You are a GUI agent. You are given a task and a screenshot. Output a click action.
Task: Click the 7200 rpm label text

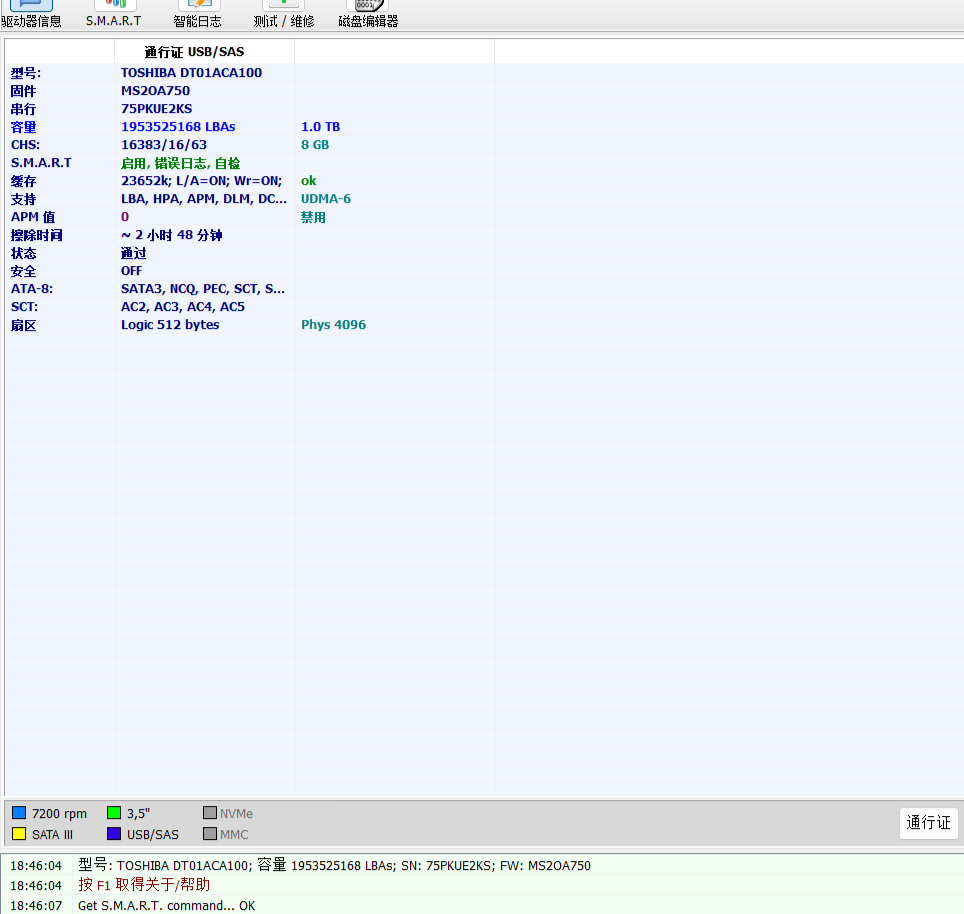pos(60,814)
